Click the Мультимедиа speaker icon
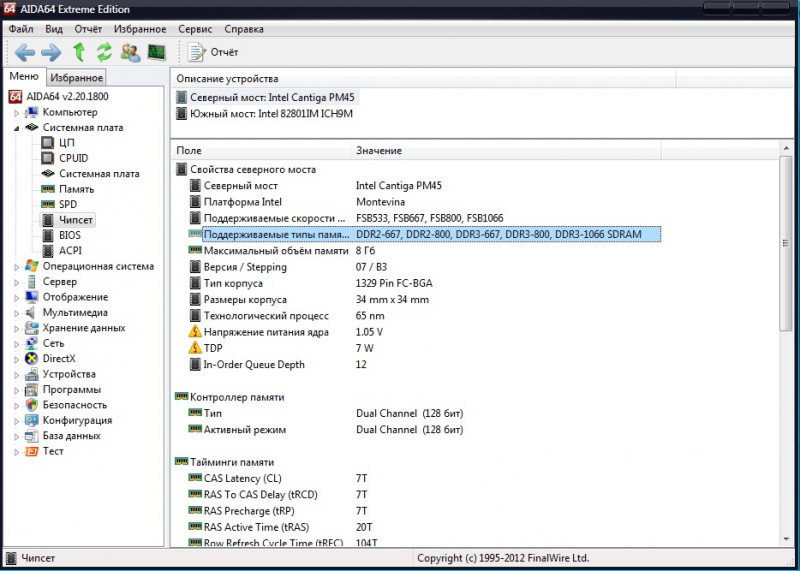 coord(32,312)
